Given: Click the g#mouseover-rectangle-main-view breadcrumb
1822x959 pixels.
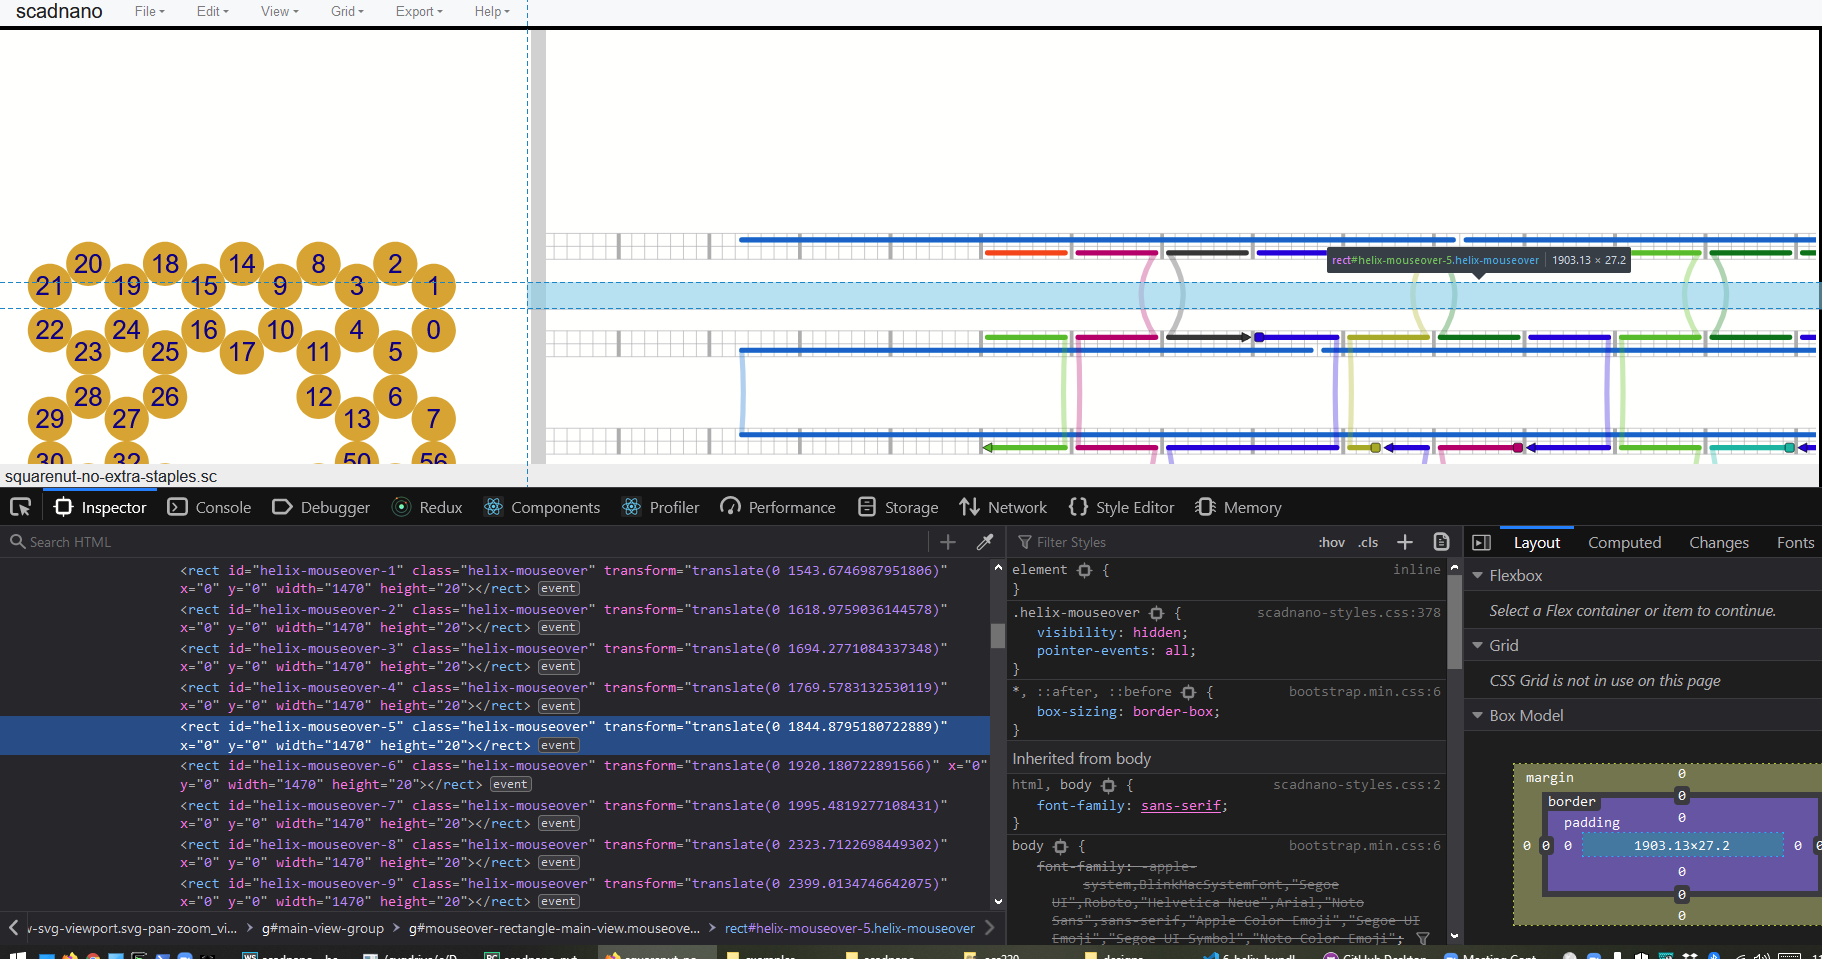Looking at the screenshot, I should pos(554,928).
